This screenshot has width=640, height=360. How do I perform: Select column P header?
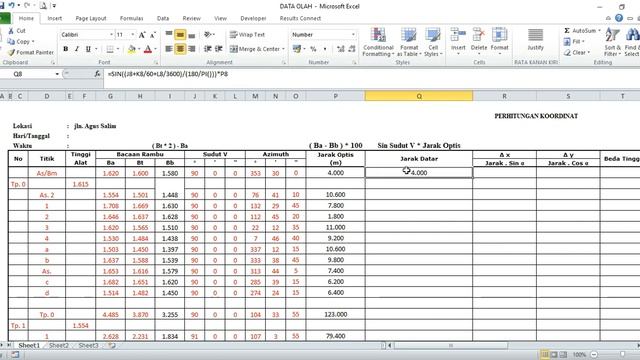335,96
